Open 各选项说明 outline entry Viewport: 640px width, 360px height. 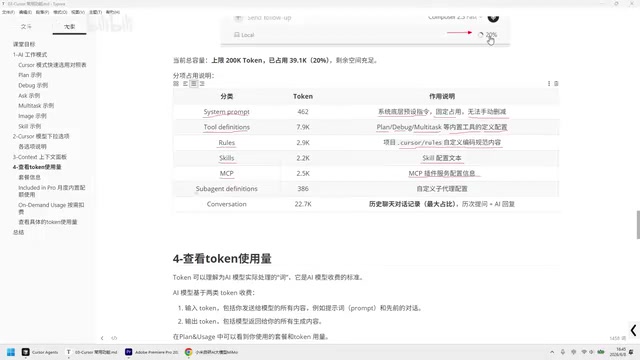32,147
